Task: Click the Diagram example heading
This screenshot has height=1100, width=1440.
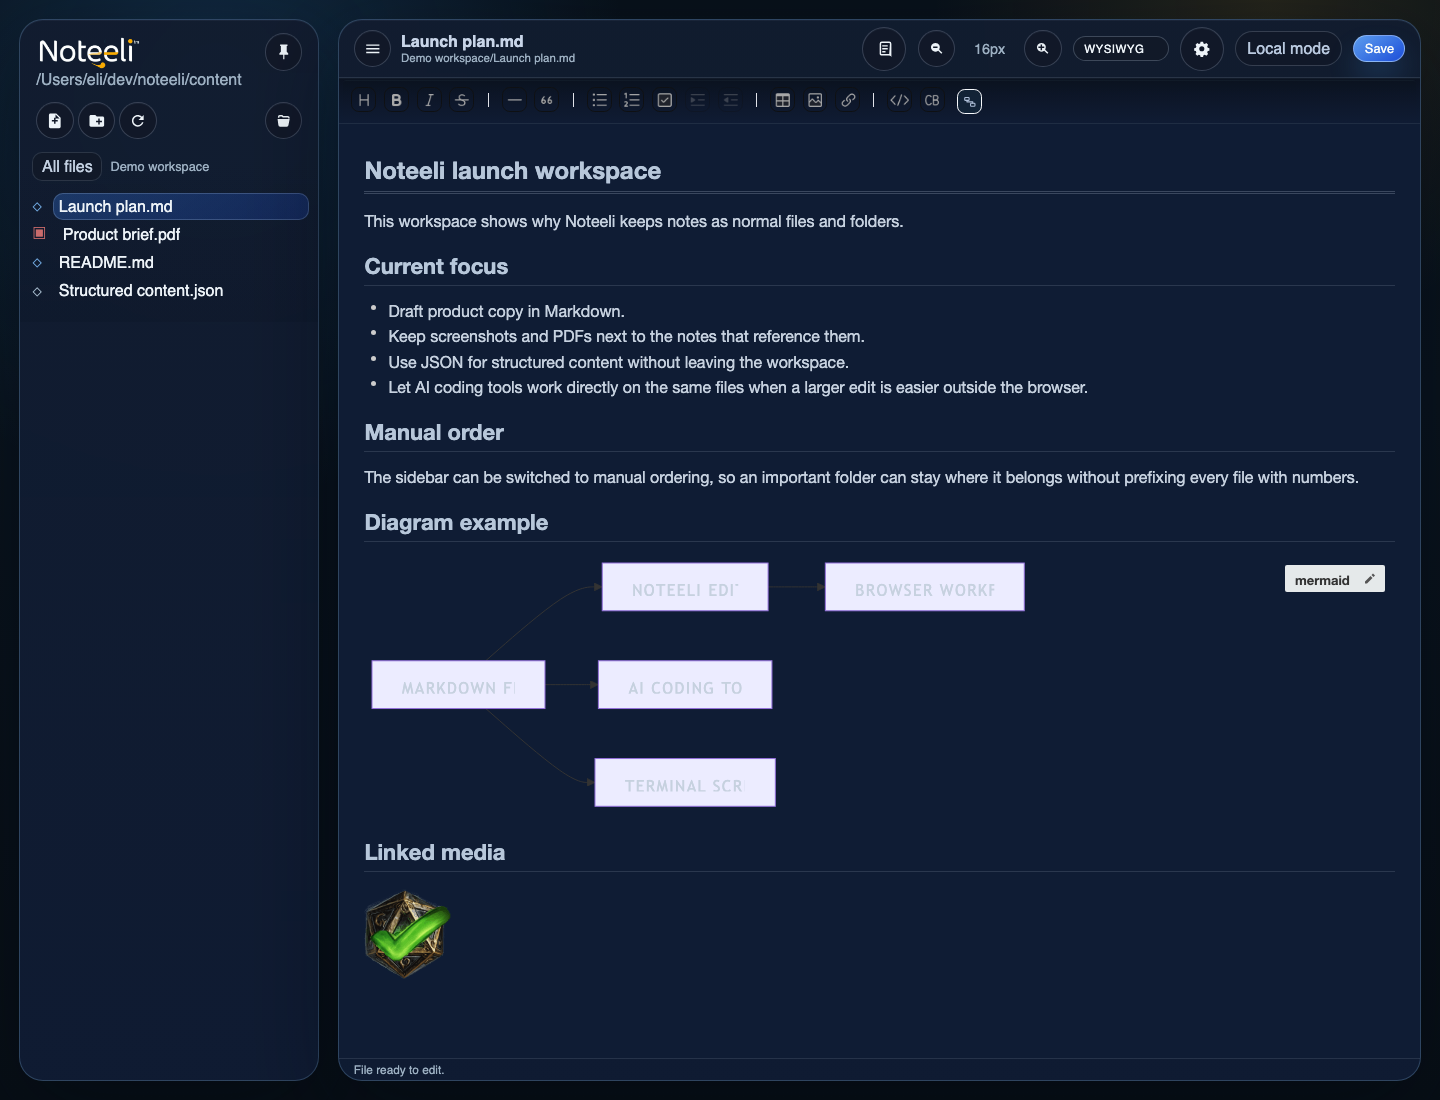Action: 456,523
